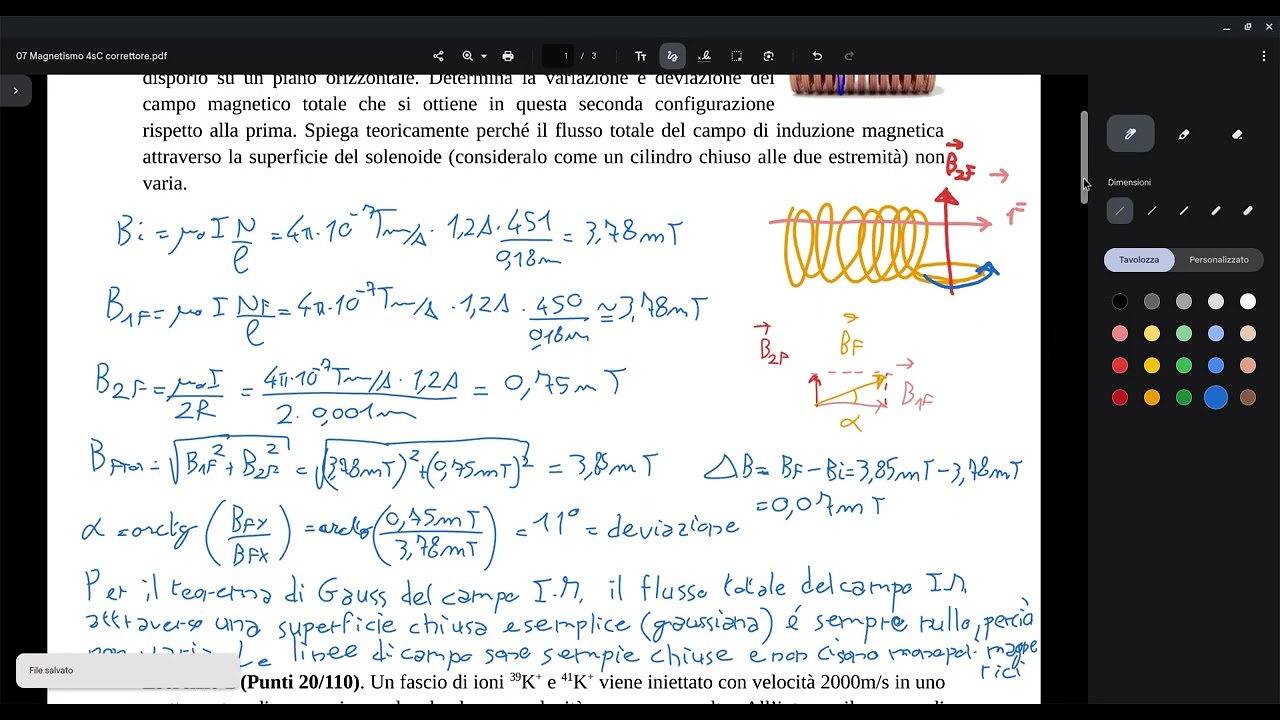Viewport: 1280px width, 720px height.
Task: Select the Eraser tool
Action: coord(1237,134)
